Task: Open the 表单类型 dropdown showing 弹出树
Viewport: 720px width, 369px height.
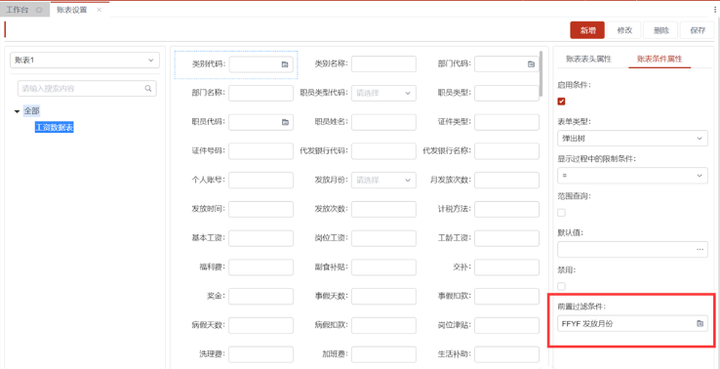Action: (x=632, y=138)
